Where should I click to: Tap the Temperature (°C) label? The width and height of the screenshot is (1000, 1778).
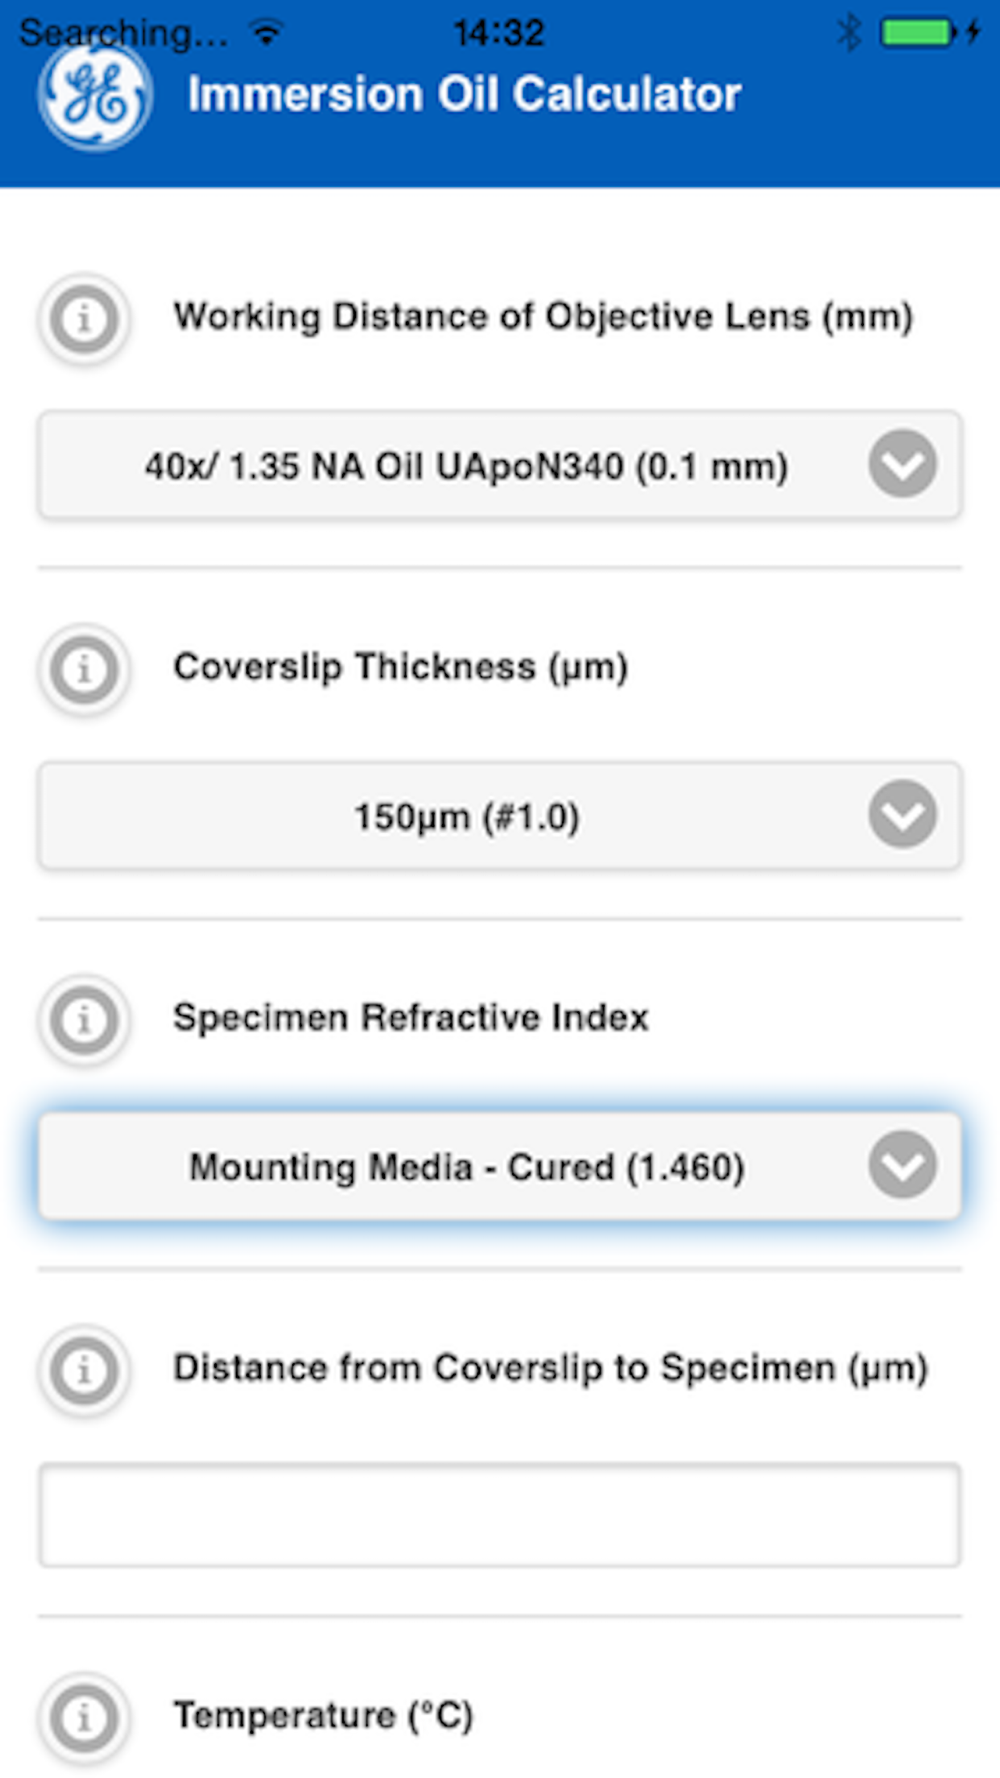323,1716
